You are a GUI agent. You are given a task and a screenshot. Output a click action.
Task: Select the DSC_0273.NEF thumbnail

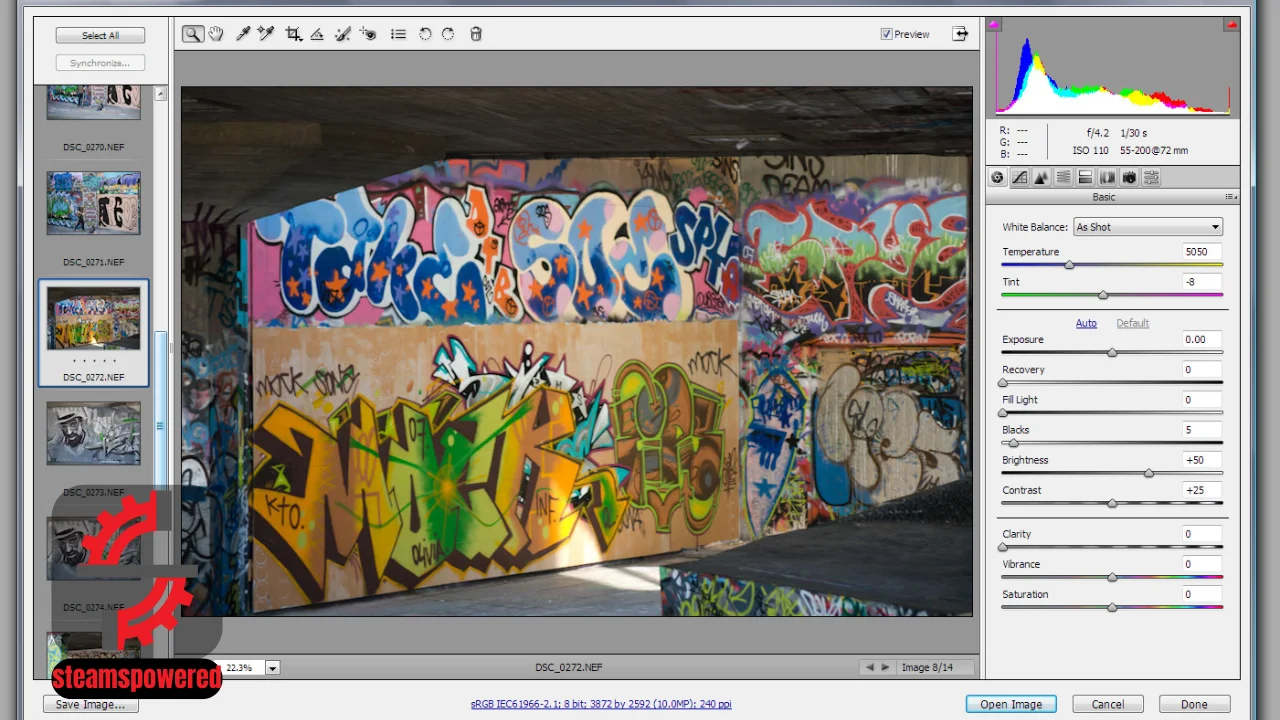93,433
